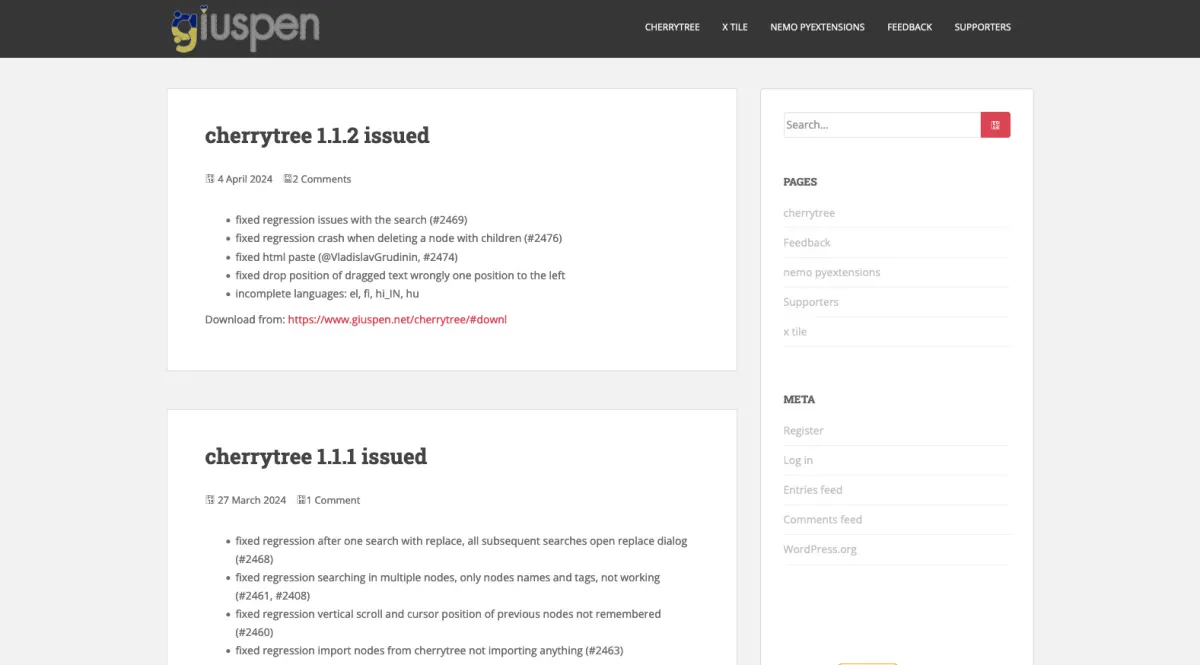Viewport: 1200px width, 665px height.
Task: Open Supporters page in sidebar Pages
Action: point(811,302)
